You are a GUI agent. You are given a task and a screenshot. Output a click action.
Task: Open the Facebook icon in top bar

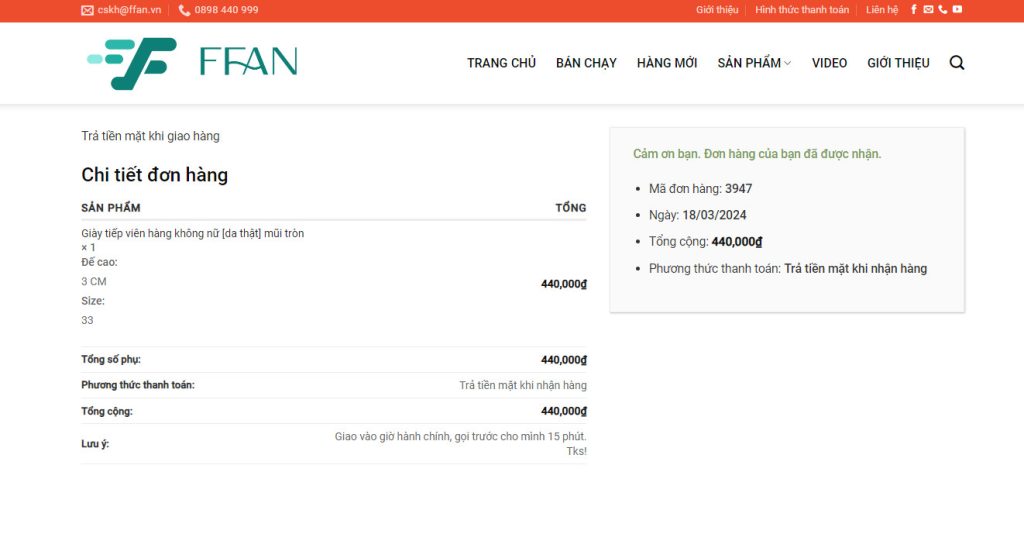[914, 10]
